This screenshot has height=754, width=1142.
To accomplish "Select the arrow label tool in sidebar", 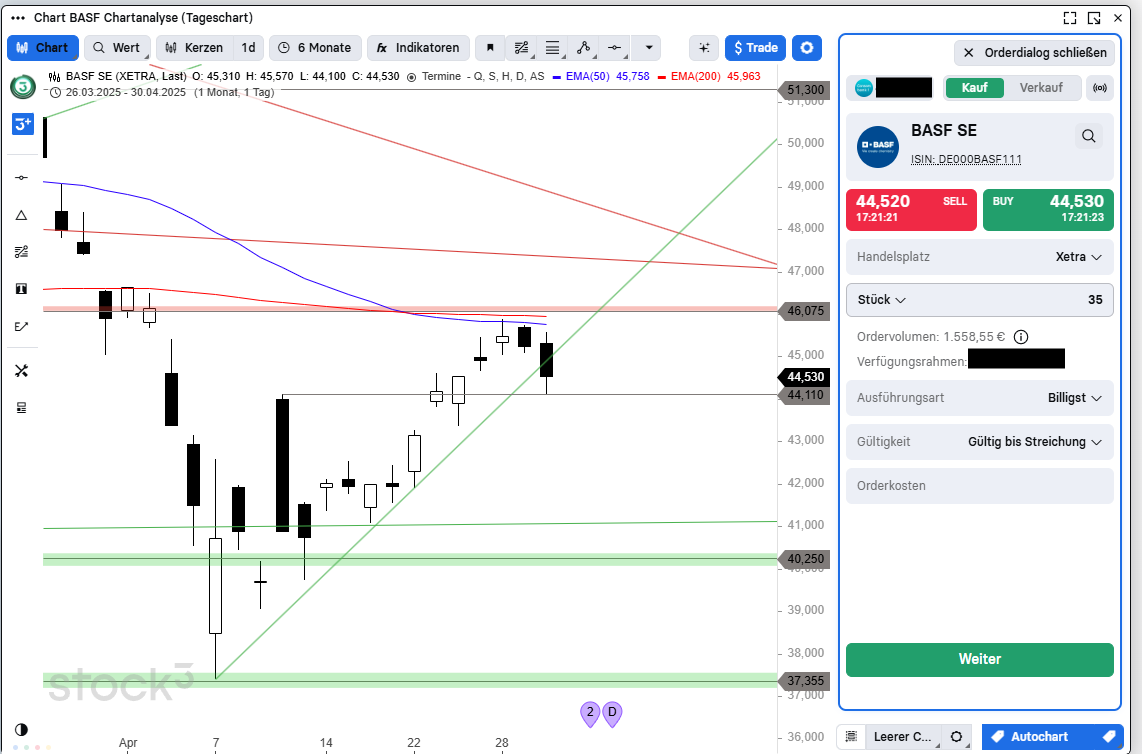I will [21, 326].
